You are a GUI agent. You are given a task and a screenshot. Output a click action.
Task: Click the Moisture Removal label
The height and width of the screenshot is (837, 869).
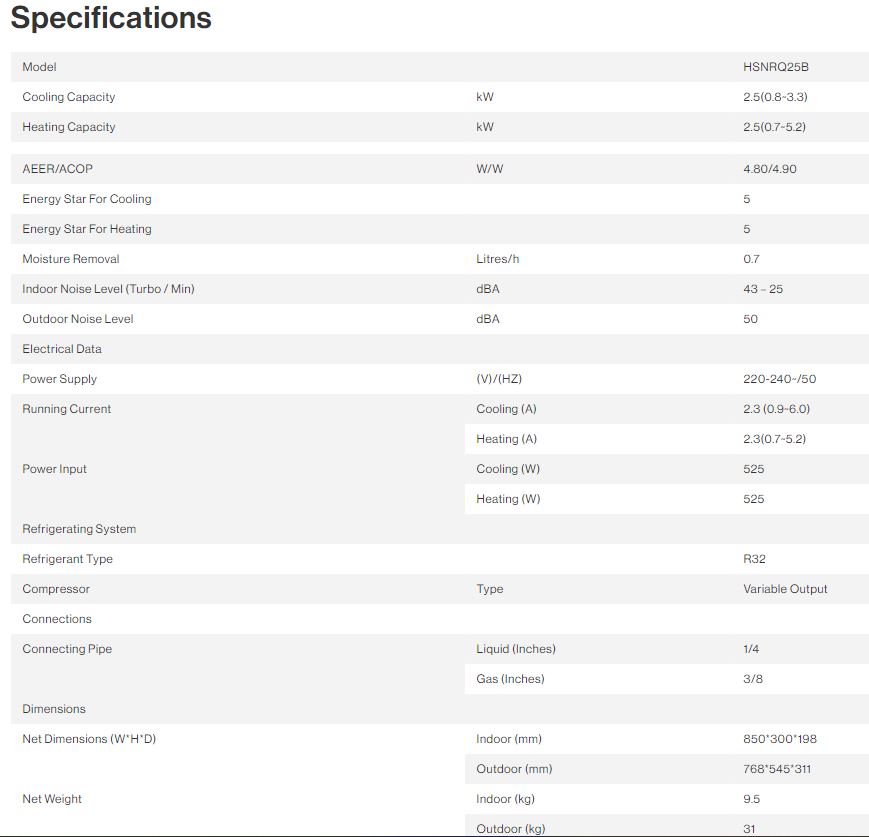(x=71, y=259)
